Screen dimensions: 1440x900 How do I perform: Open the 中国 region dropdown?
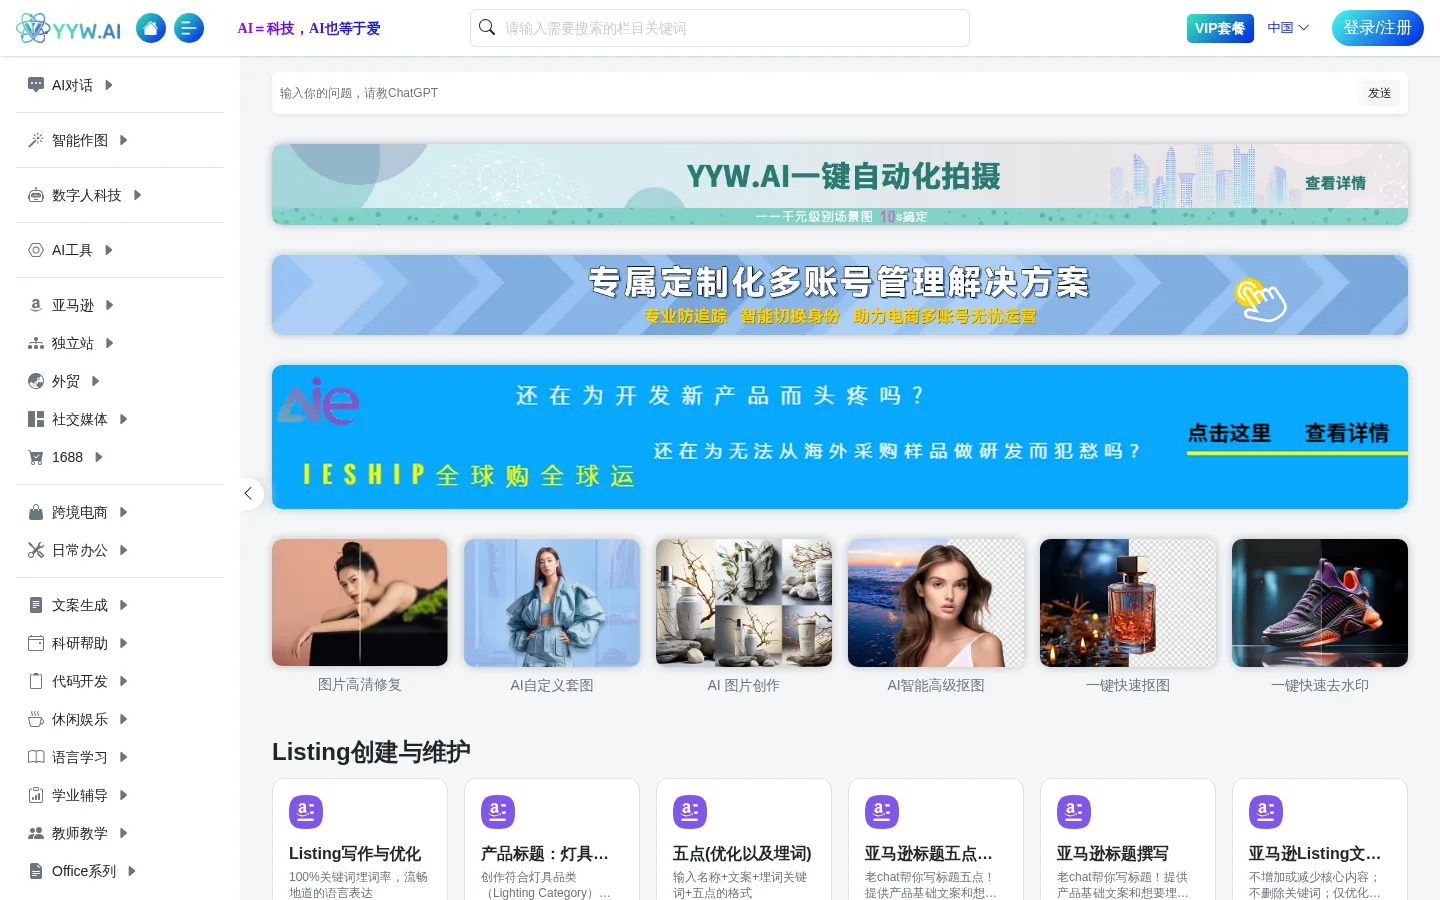[x=1288, y=28]
